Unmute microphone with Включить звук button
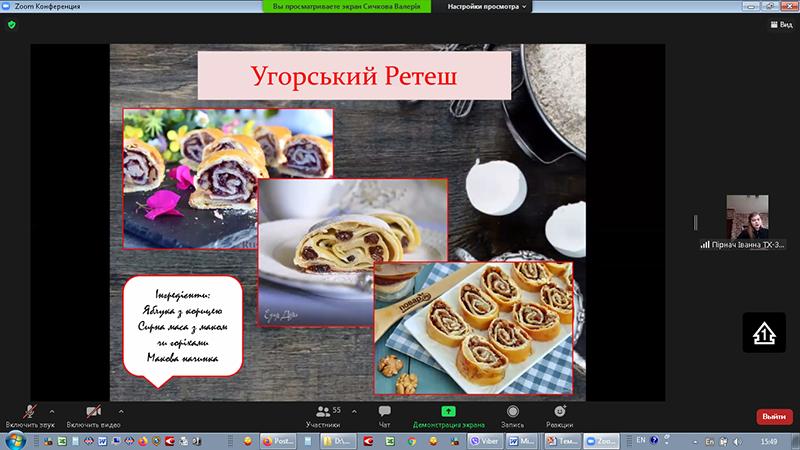 tap(31, 415)
